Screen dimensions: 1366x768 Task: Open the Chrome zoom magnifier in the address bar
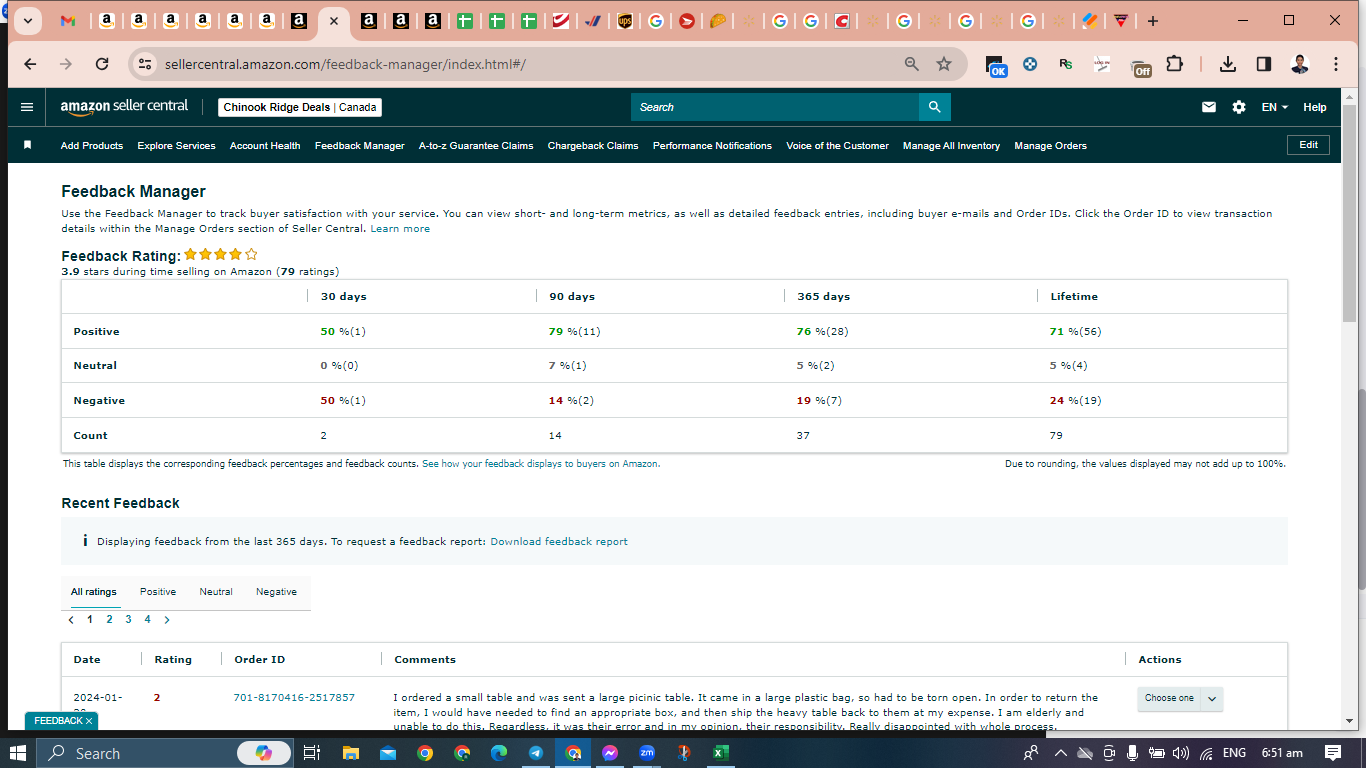coord(911,64)
